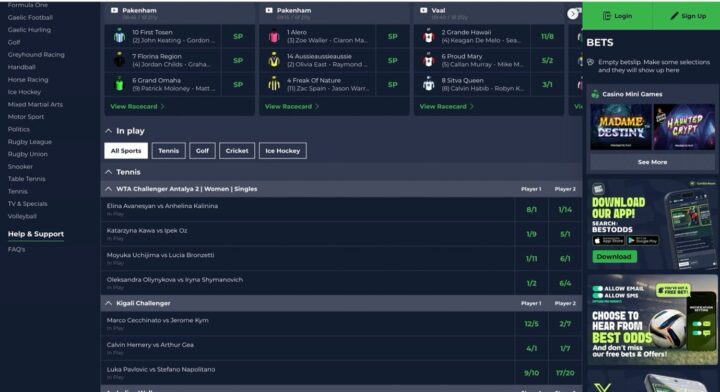This screenshot has width=720, height=392.
Task: Select 11/8 odds for Grande Hawaii
Action: [547, 36]
